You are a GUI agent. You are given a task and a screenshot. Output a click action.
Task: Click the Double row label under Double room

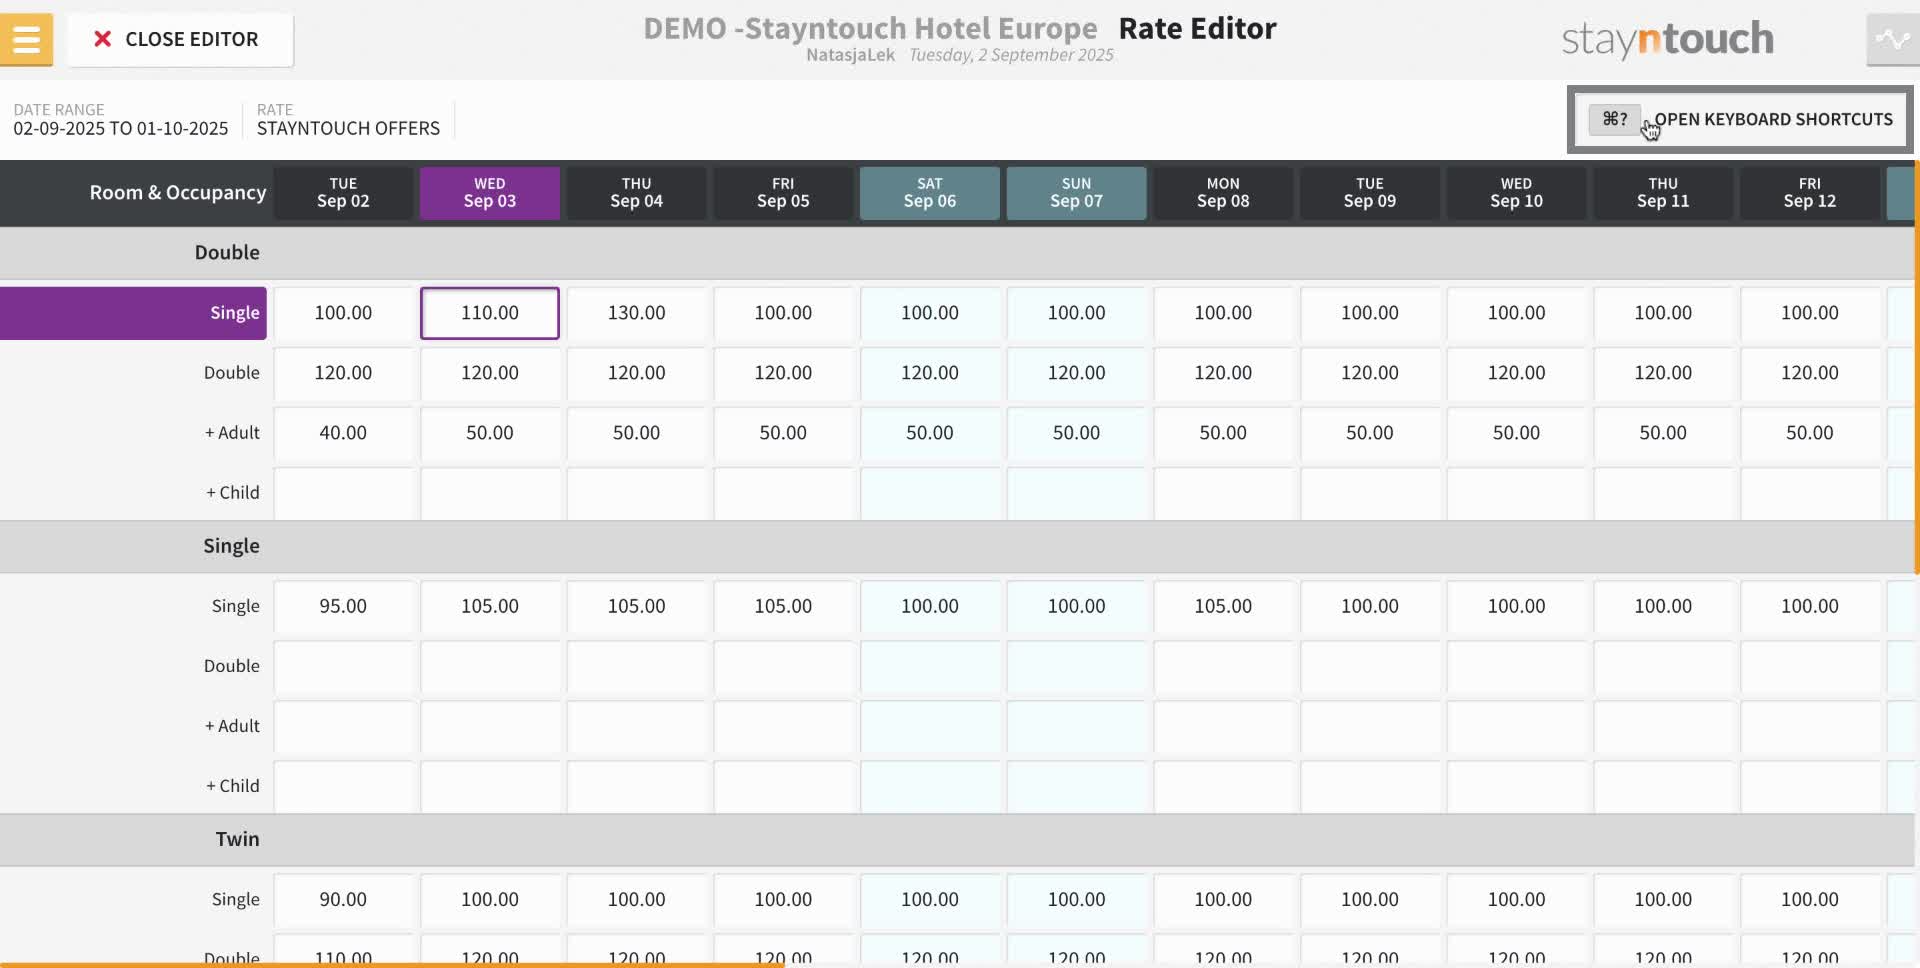click(x=231, y=373)
